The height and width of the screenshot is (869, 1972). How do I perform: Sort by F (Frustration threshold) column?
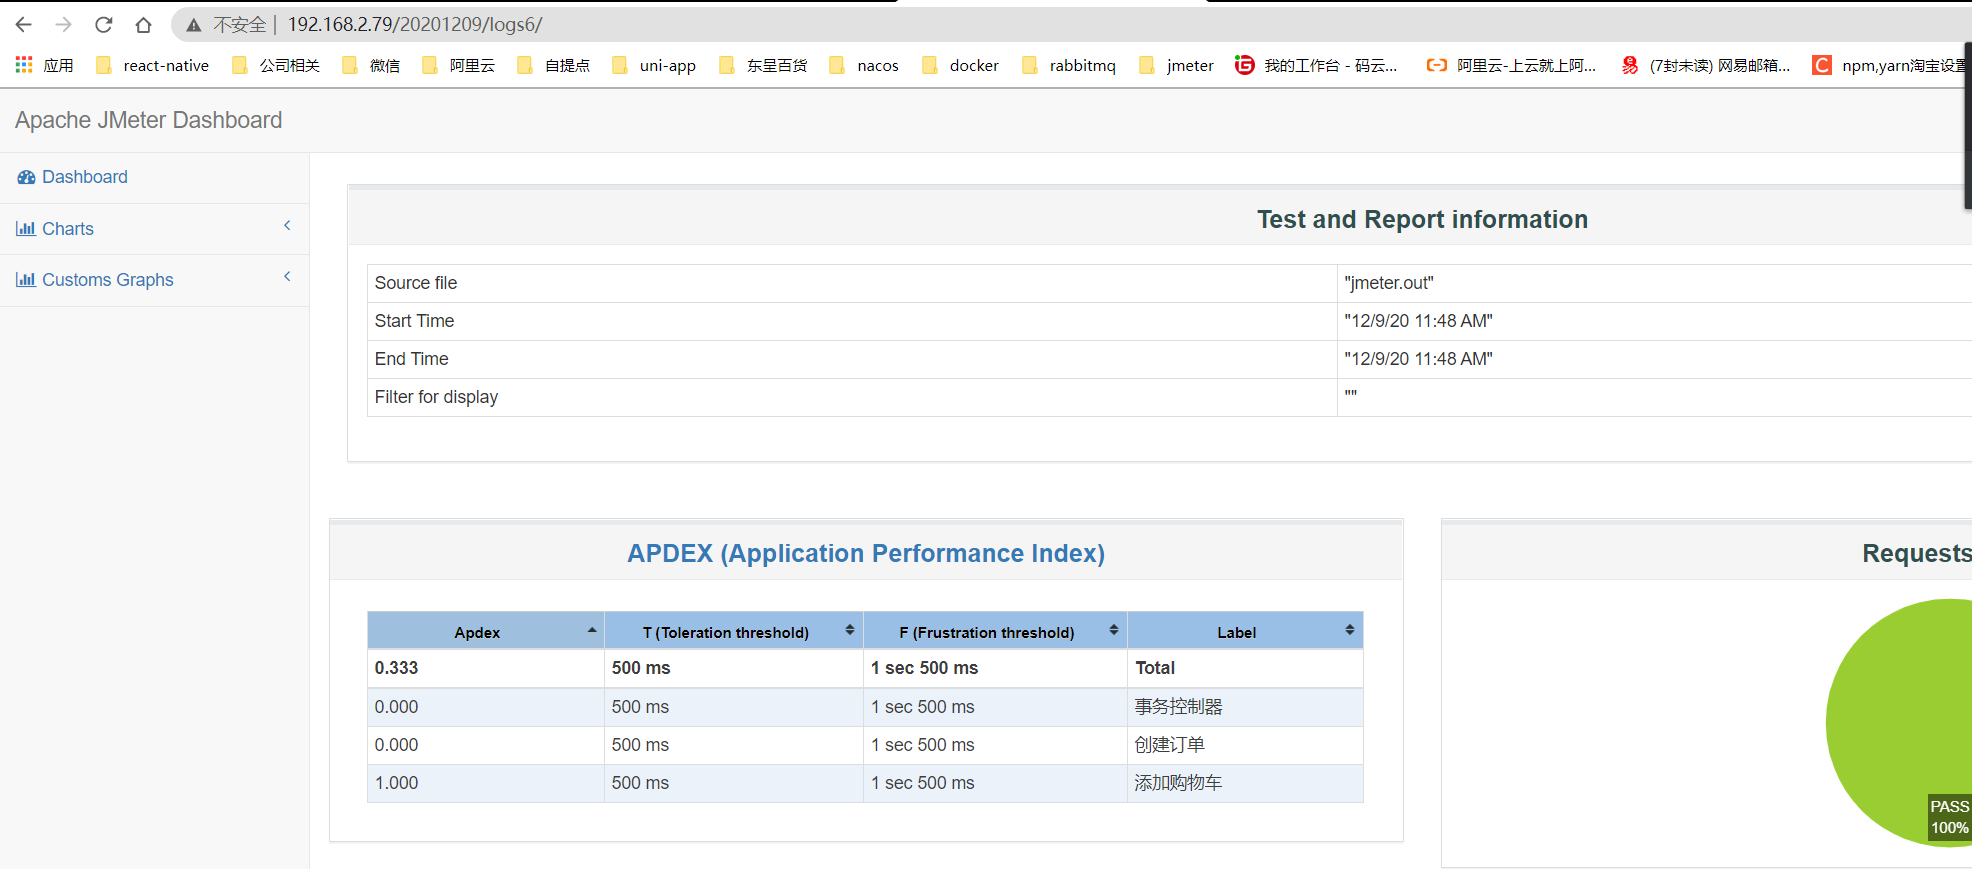[x=995, y=631]
